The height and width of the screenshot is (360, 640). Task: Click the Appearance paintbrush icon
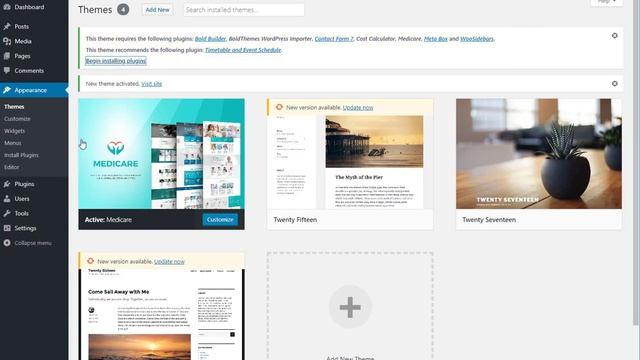(7, 90)
